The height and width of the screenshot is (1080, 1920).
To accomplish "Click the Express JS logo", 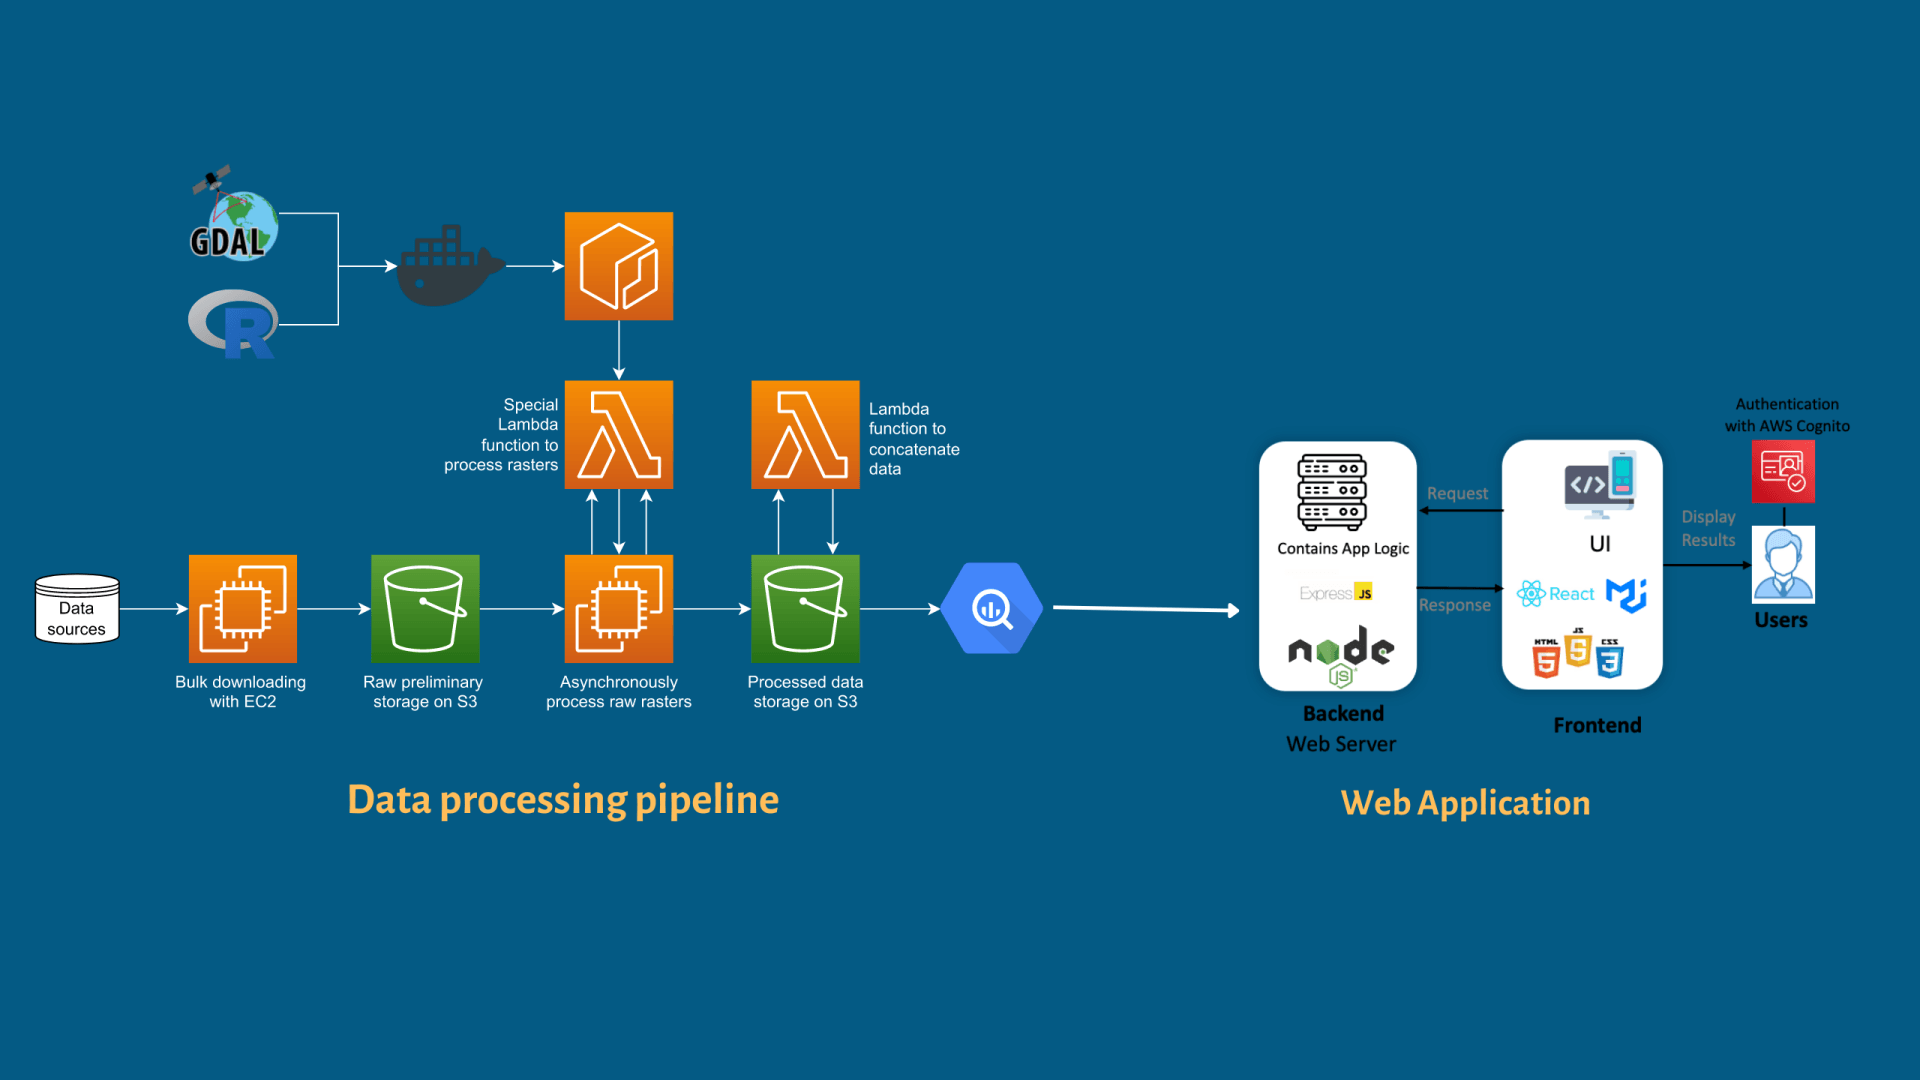I will (1336, 593).
